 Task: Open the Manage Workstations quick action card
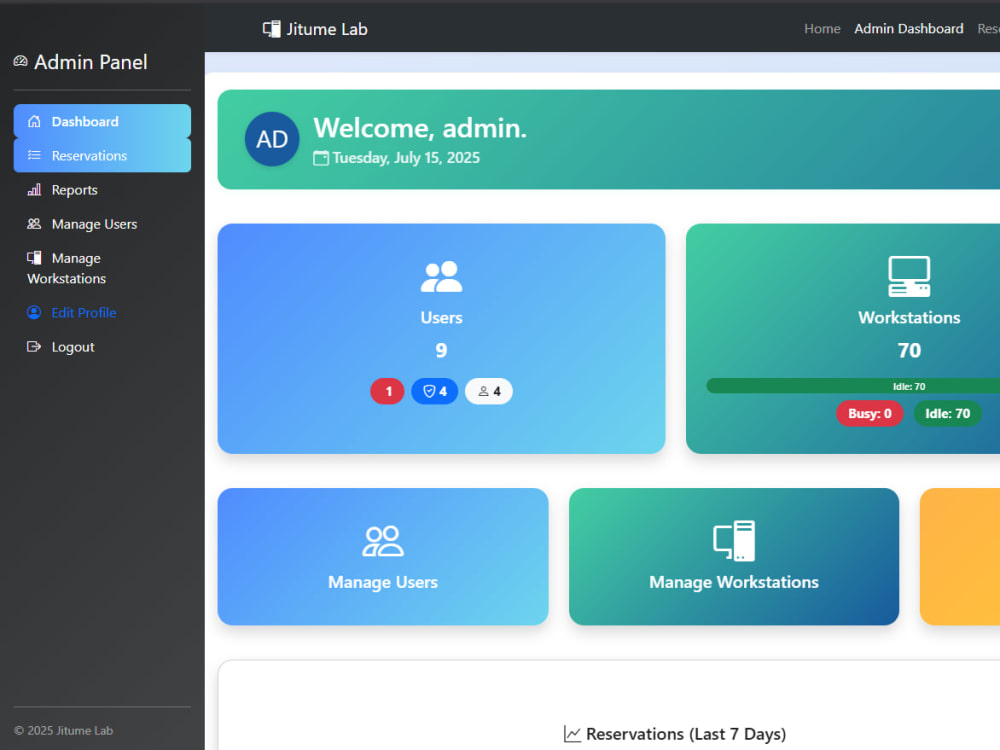click(x=733, y=557)
